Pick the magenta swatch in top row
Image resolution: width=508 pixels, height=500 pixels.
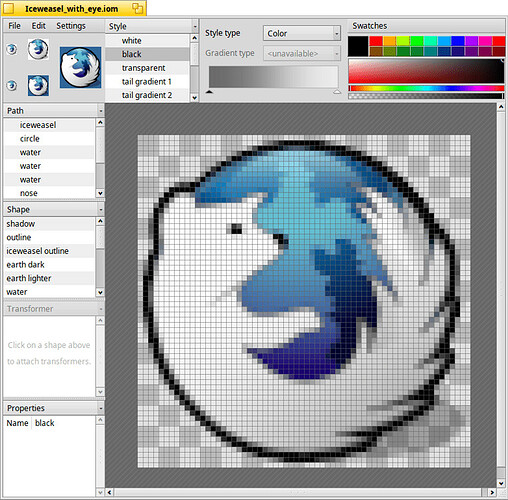[485, 41]
